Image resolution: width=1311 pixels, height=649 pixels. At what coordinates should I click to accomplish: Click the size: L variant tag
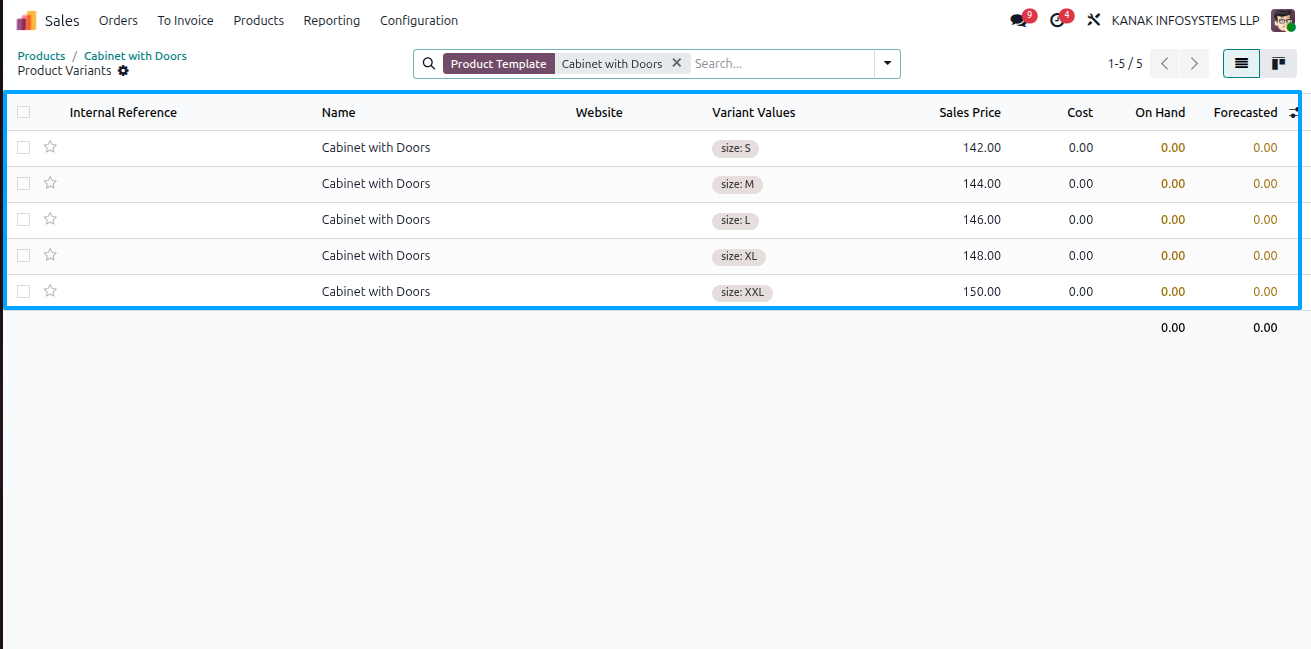coord(735,220)
